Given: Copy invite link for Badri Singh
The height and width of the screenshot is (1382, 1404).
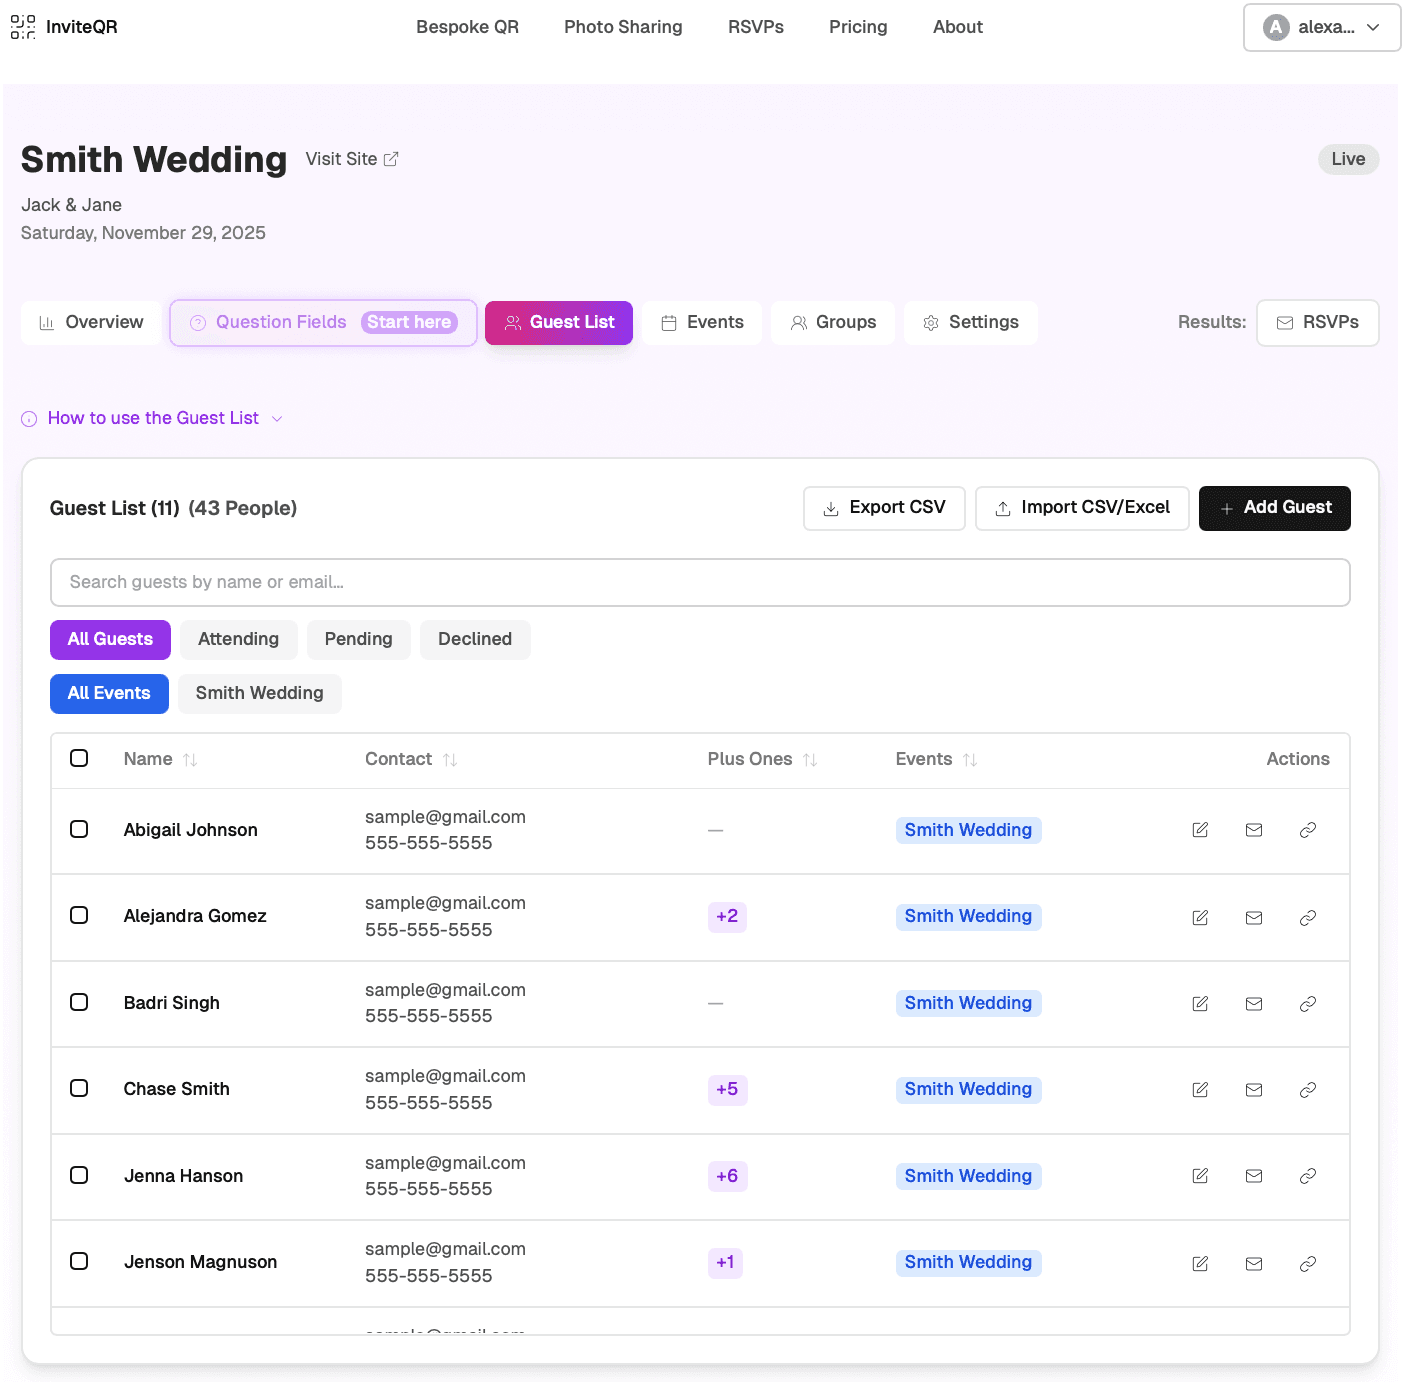Looking at the screenshot, I should 1307,1003.
